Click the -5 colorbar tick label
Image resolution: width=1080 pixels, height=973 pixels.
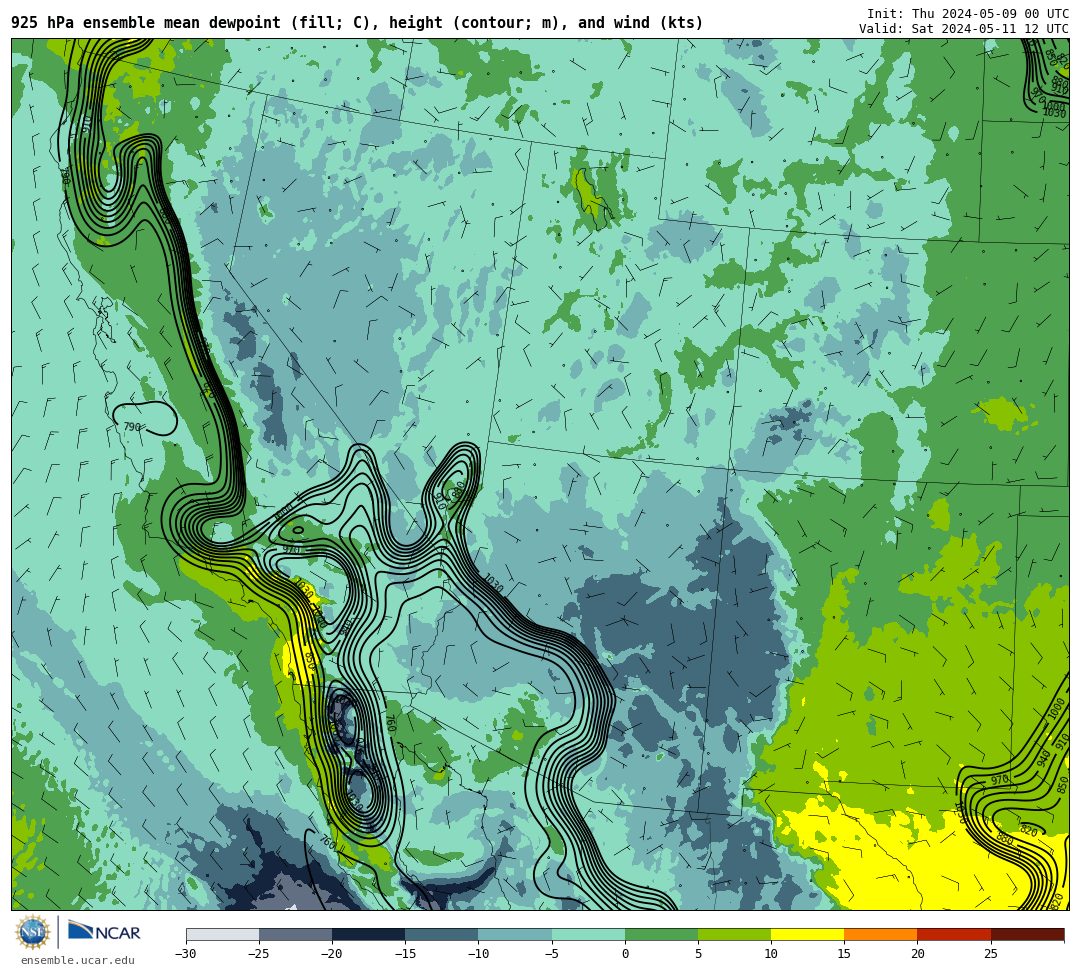(552, 954)
